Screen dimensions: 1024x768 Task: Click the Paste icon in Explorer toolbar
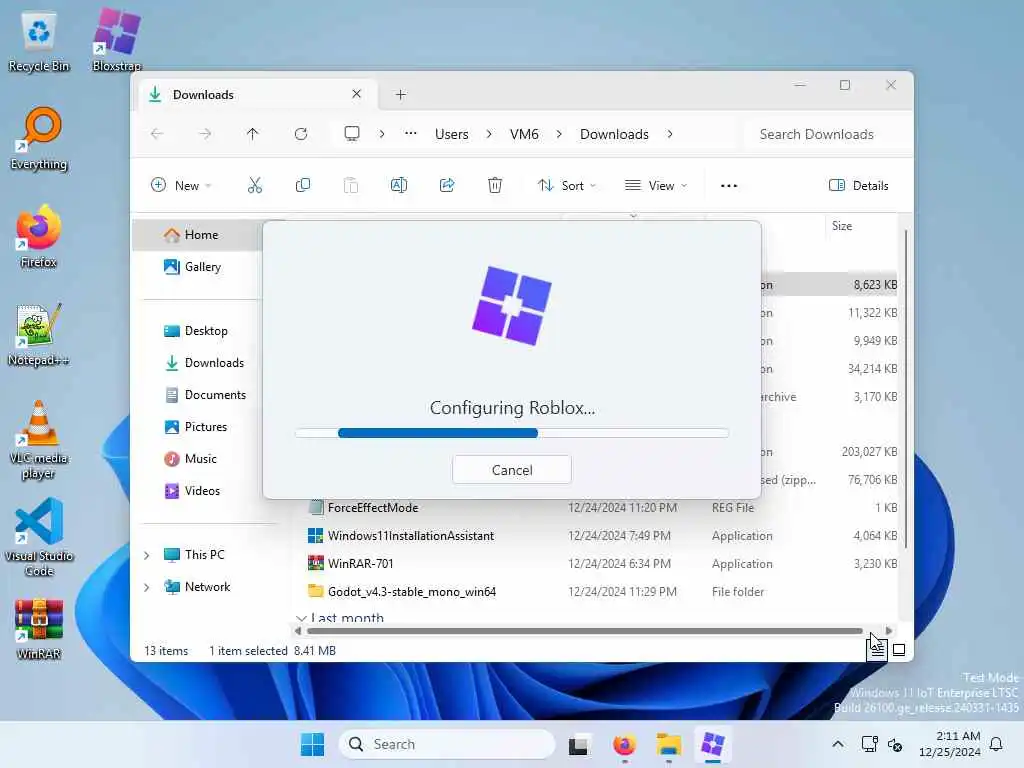pos(351,185)
